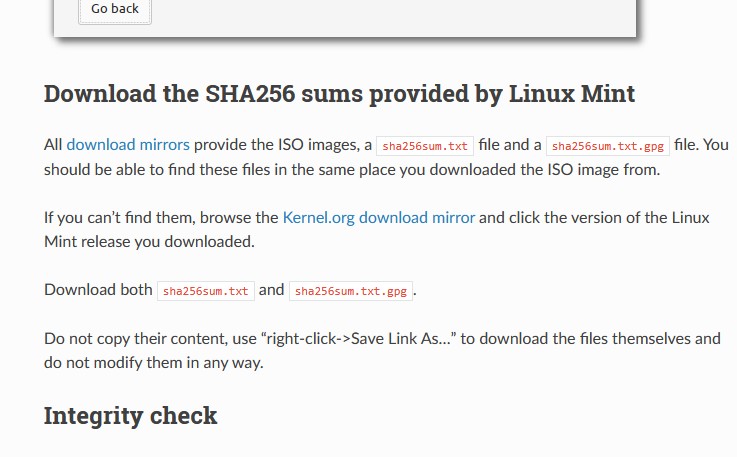This screenshot has width=737, height=457.
Task: Click the words 'Download both'
Action: 98,290
